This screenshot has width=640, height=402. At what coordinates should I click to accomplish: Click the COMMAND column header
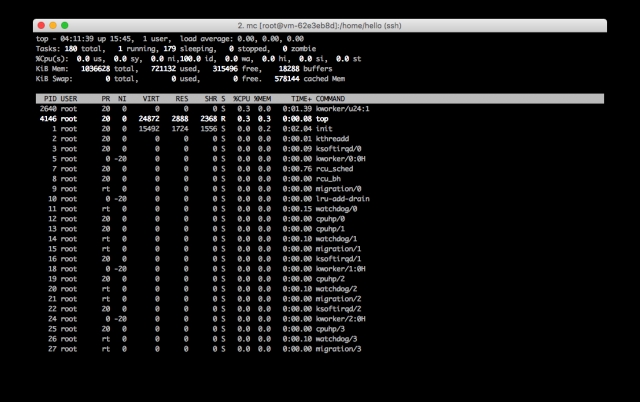(x=330, y=99)
